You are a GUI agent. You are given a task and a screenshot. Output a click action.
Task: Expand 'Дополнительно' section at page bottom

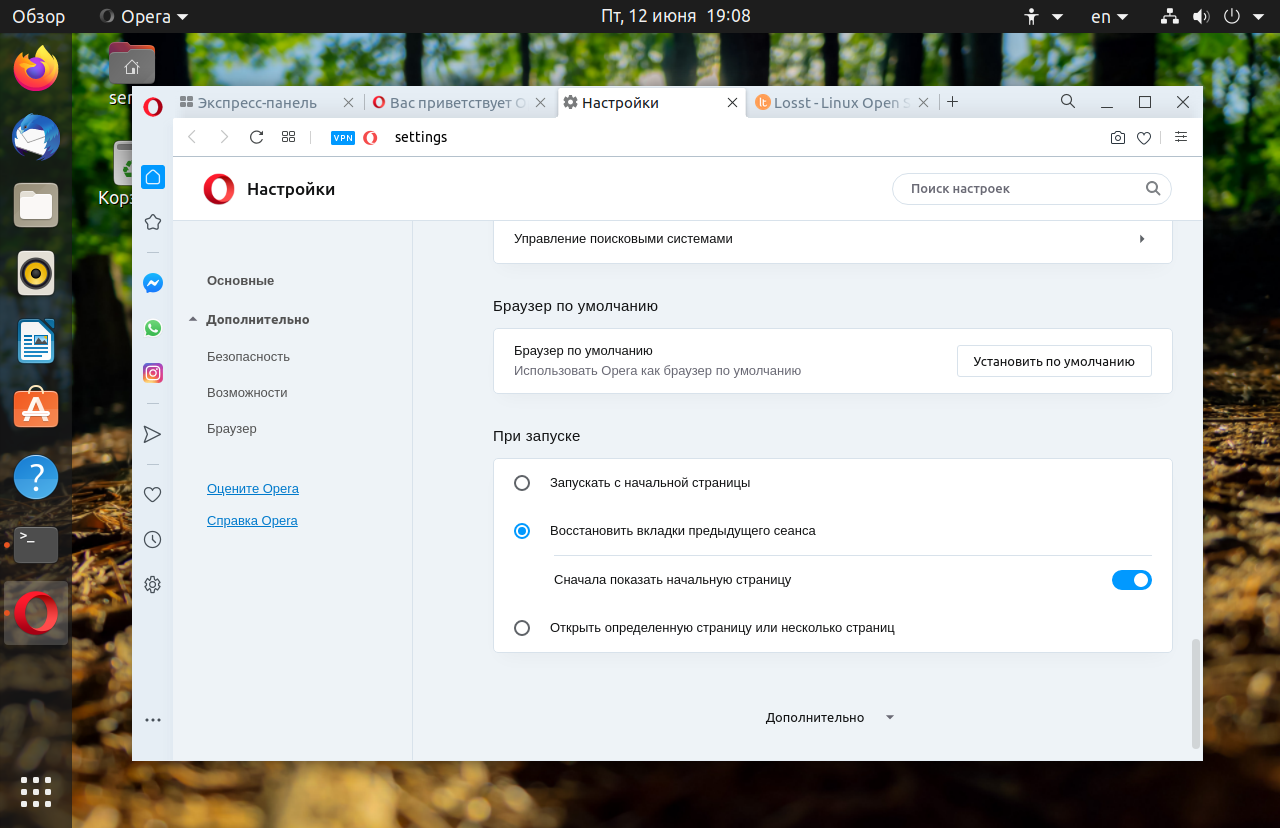[829, 717]
